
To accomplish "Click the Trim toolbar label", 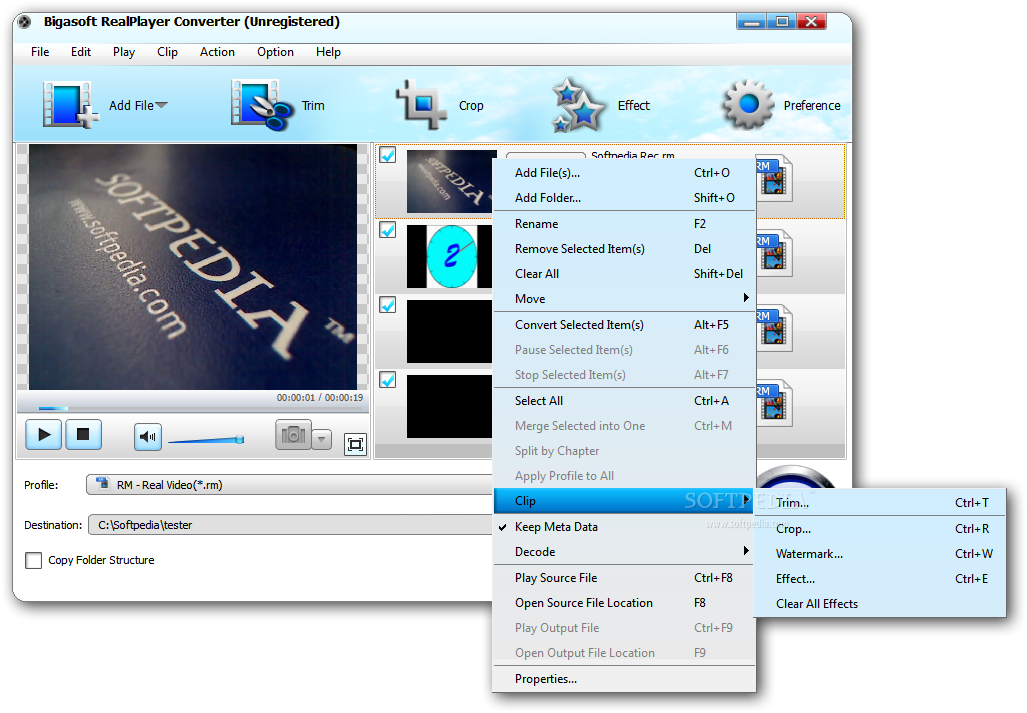I will click(313, 105).
